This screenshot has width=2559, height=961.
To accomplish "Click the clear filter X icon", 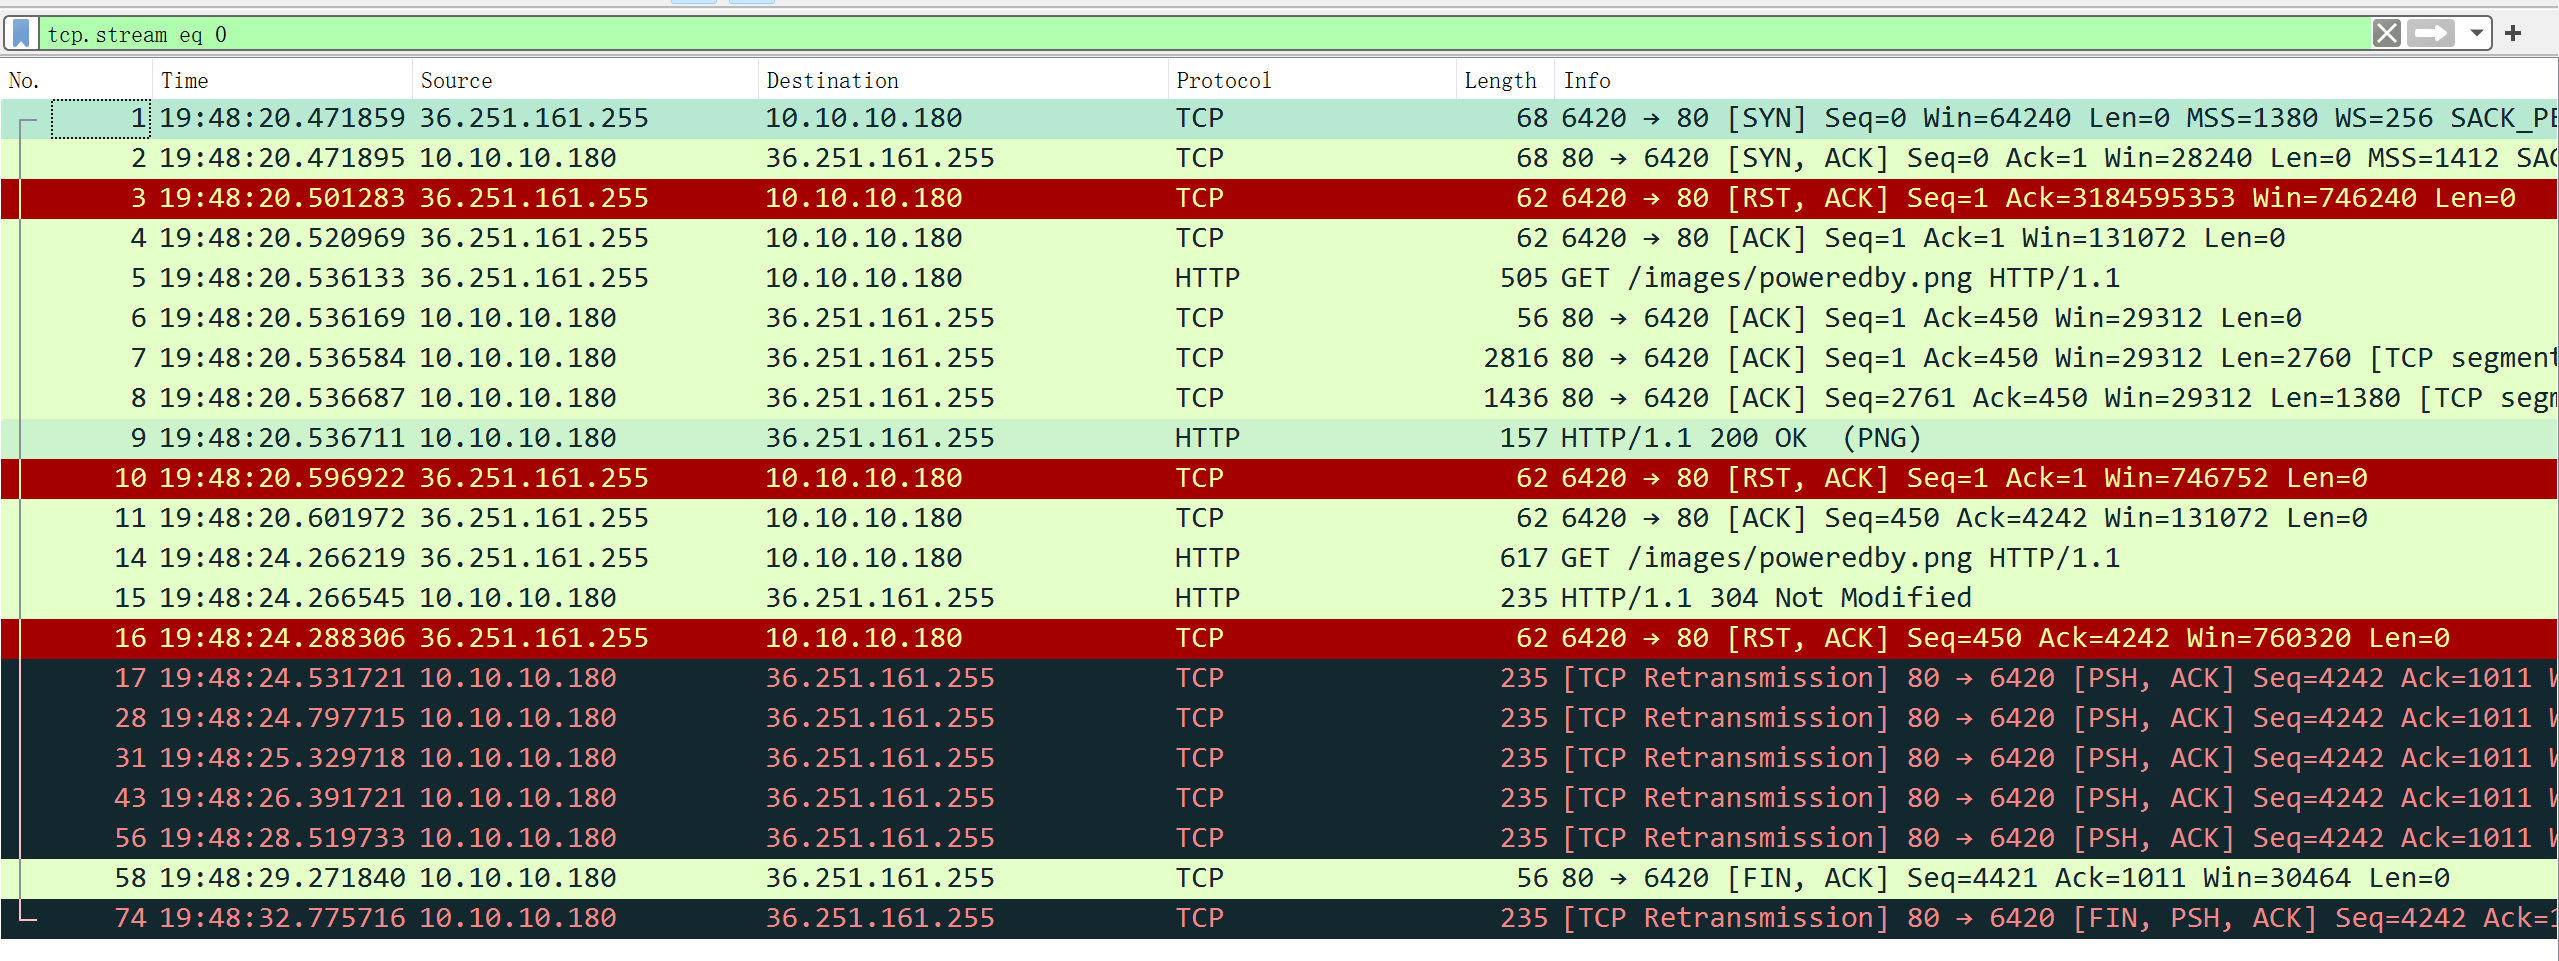I will [2388, 33].
